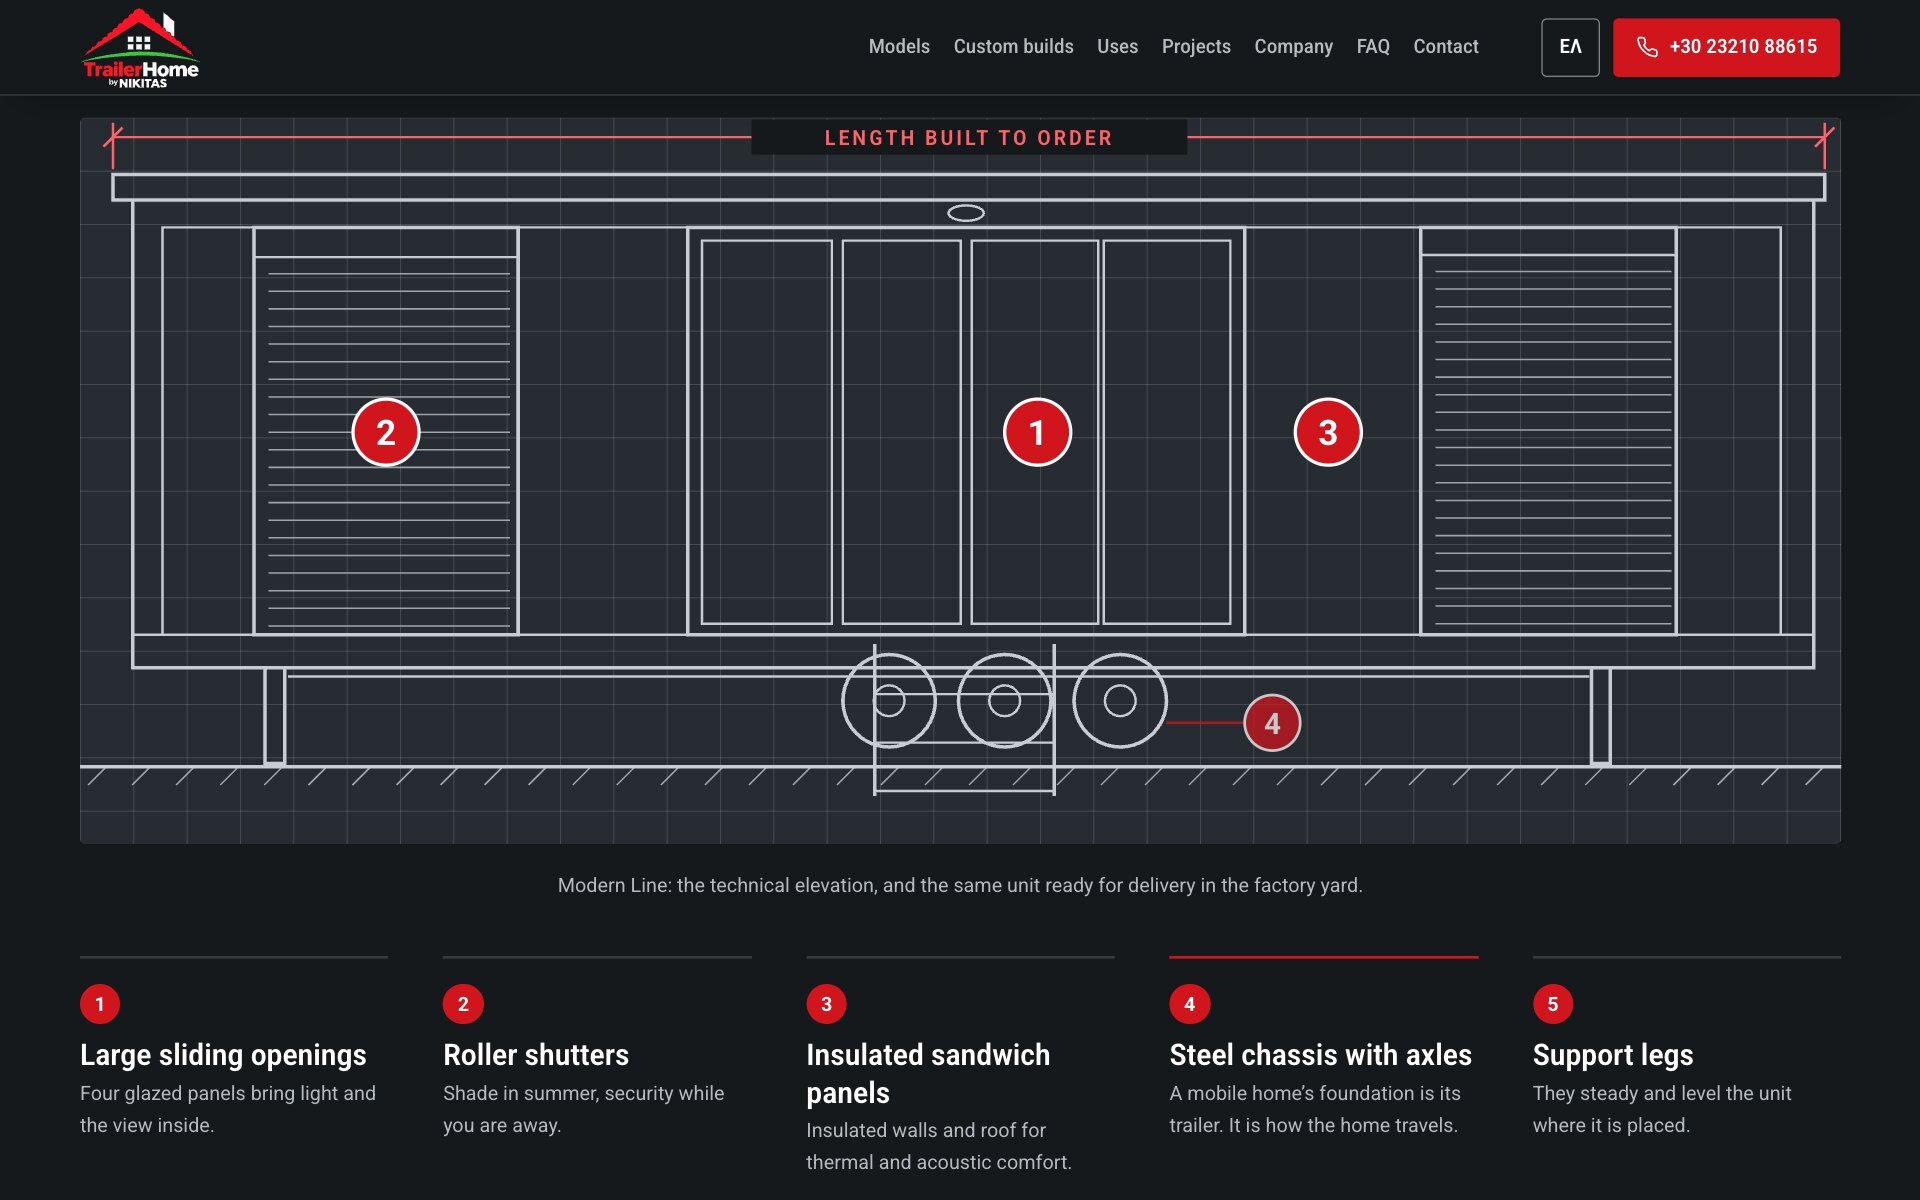This screenshot has width=1920, height=1200.
Task: Switch language with the ΕΛ button
Action: tap(1570, 47)
